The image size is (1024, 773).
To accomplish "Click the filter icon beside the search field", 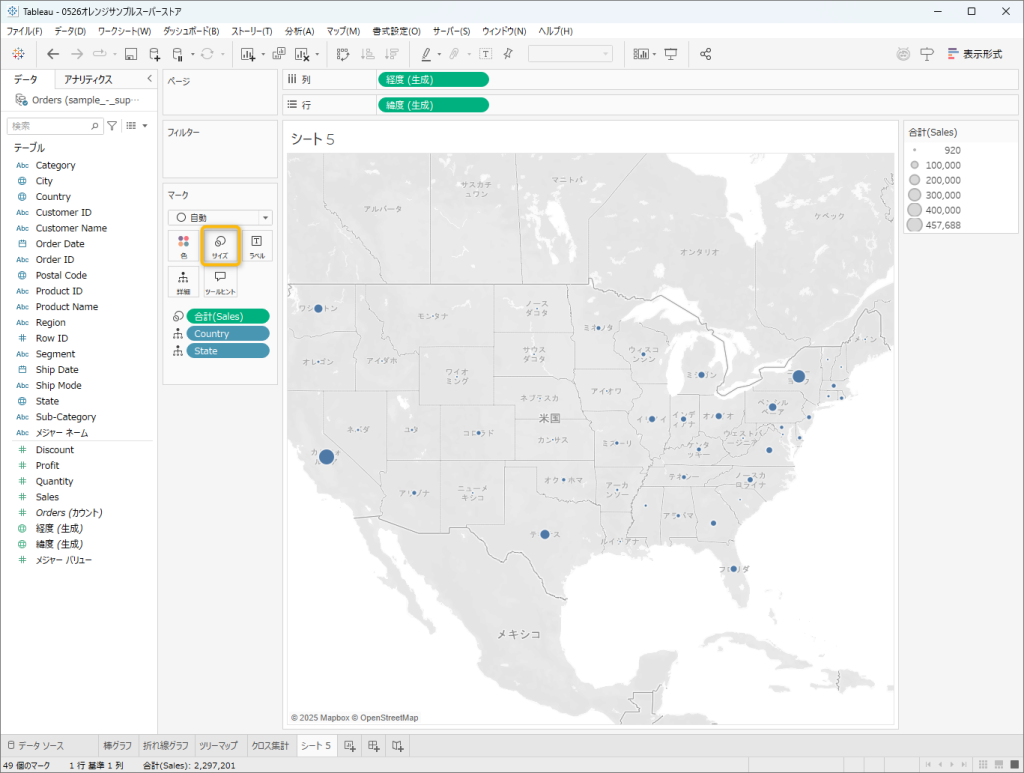I will [x=112, y=126].
